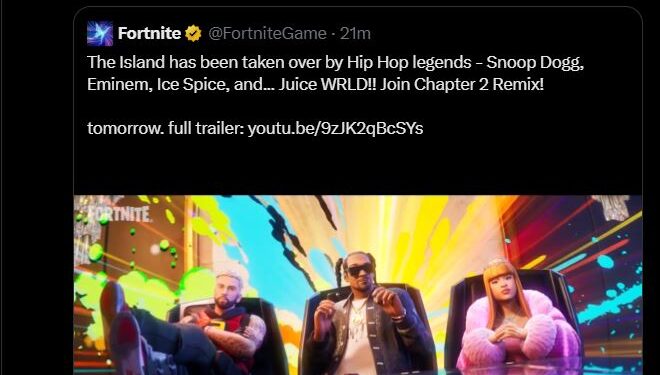Follow the youtu.be/9zJK2qBcSYs trailer link

pos(335,128)
